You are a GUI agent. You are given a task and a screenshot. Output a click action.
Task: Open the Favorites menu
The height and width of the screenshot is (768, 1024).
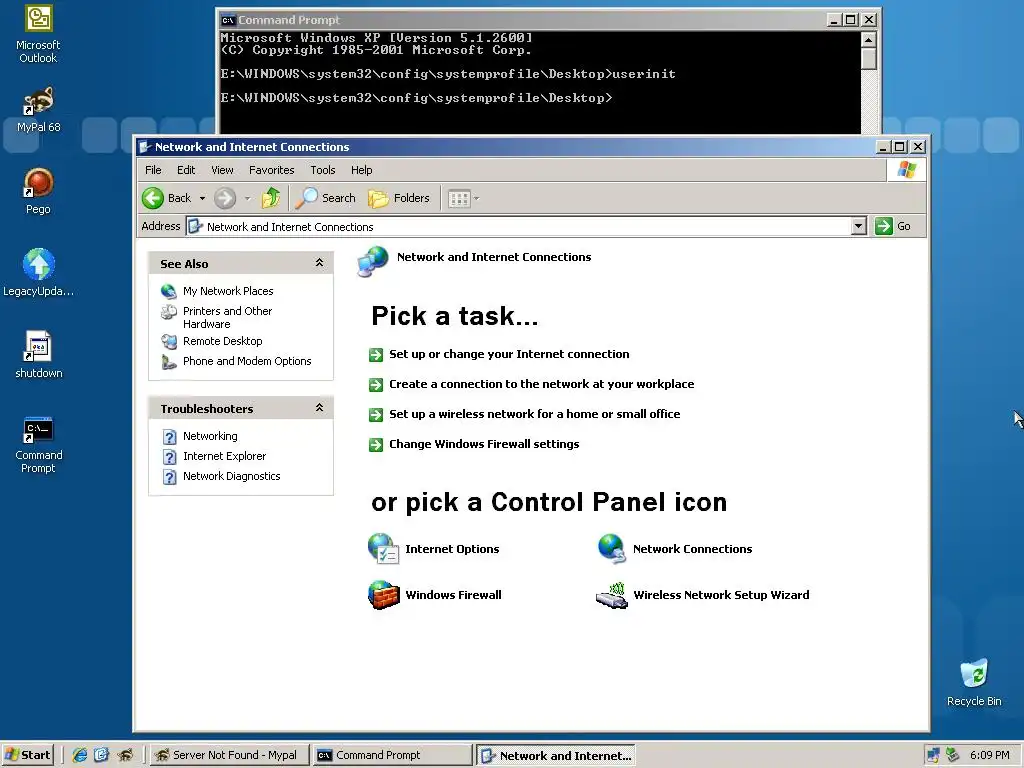[272, 170]
